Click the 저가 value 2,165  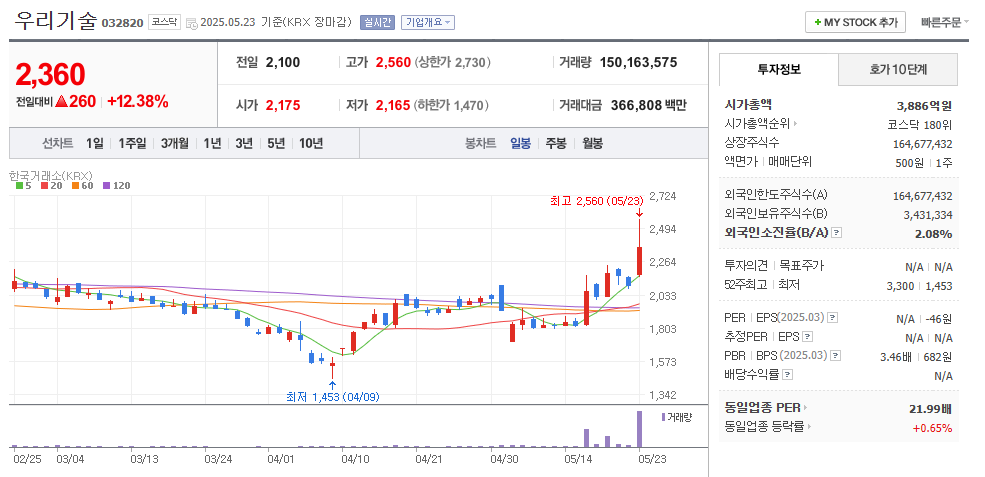point(393,105)
